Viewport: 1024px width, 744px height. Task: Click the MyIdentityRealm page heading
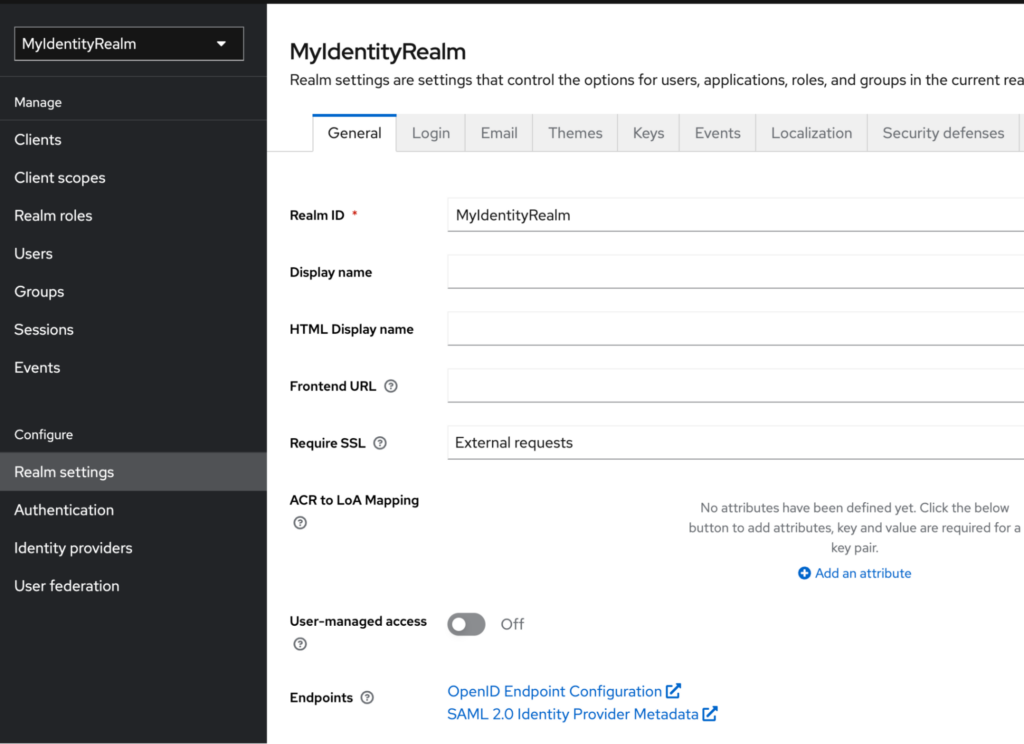click(x=377, y=52)
